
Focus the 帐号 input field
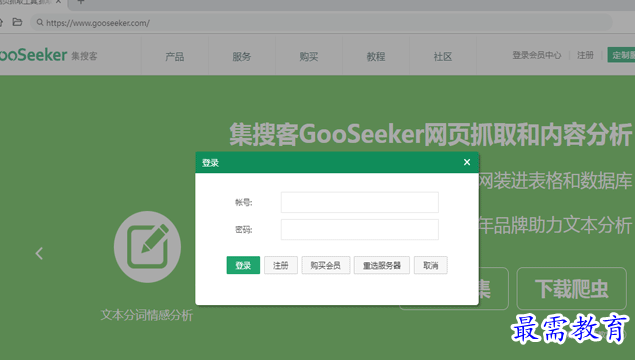(x=360, y=202)
